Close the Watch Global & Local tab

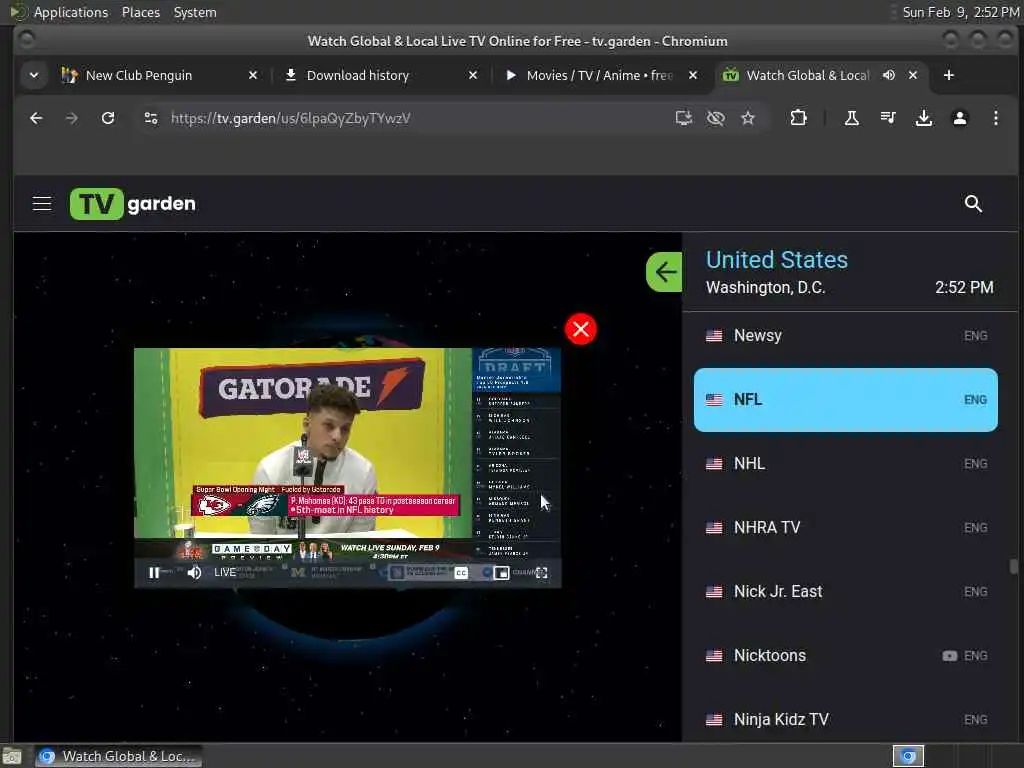913,76
